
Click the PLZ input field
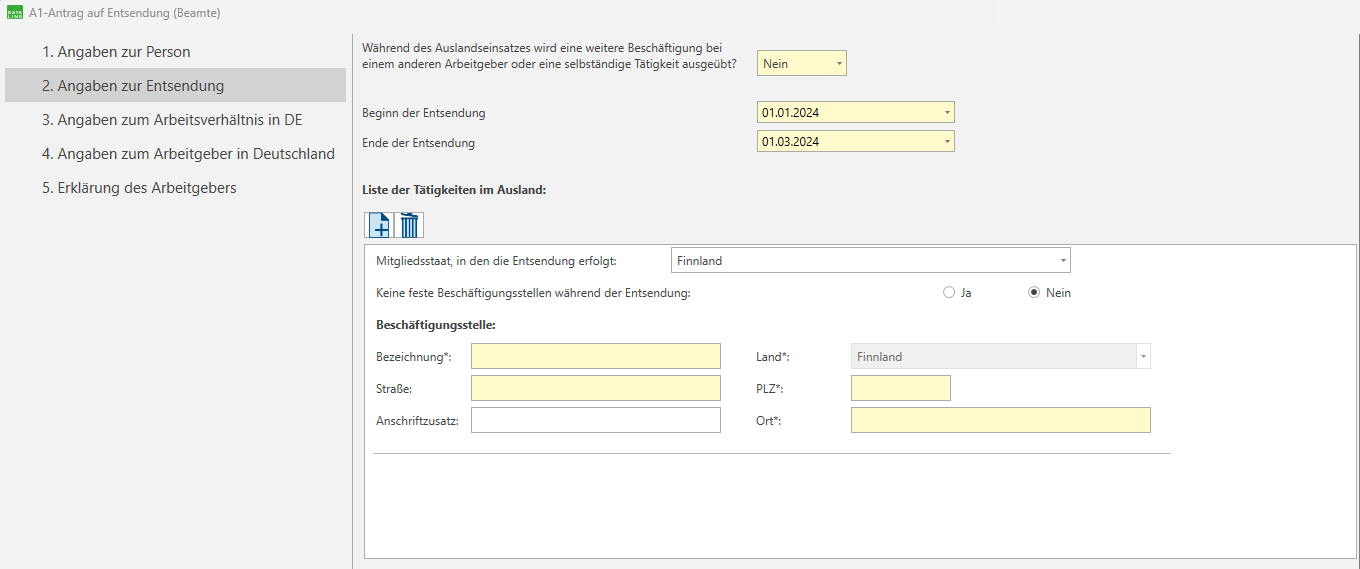tap(900, 388)
